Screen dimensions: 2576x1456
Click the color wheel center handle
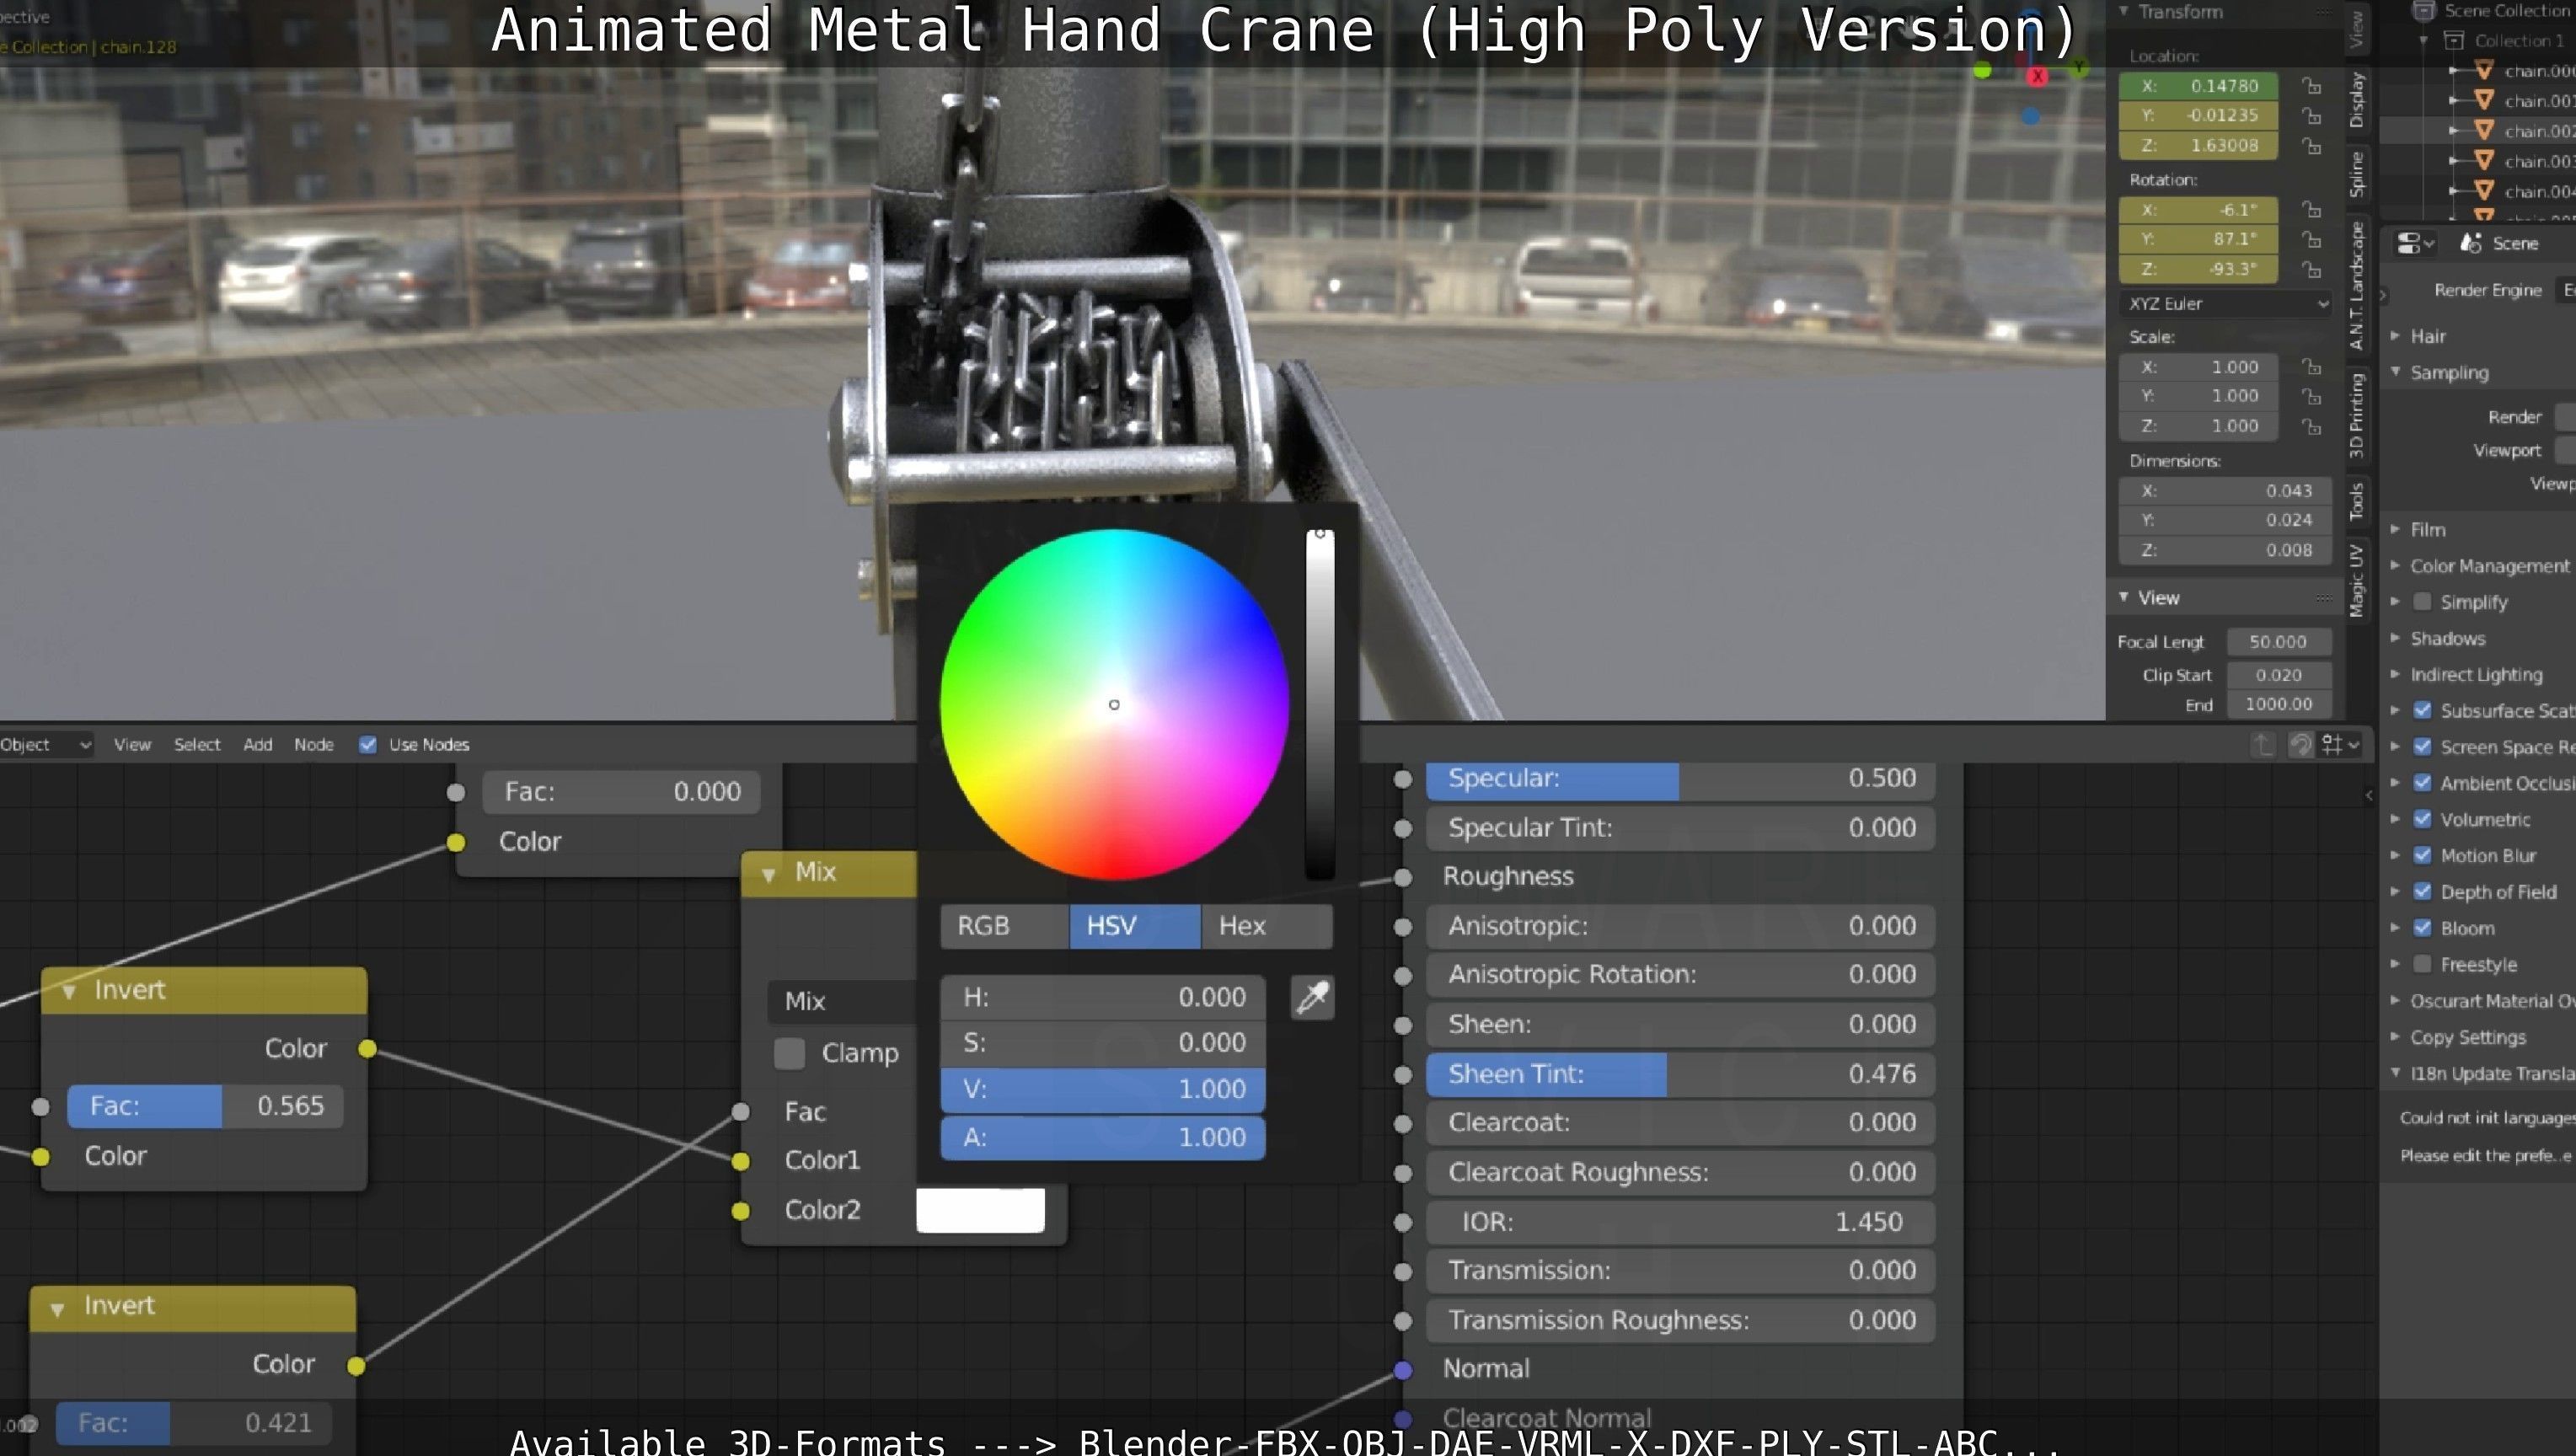pyautogui.click(x=1114, y=705)
